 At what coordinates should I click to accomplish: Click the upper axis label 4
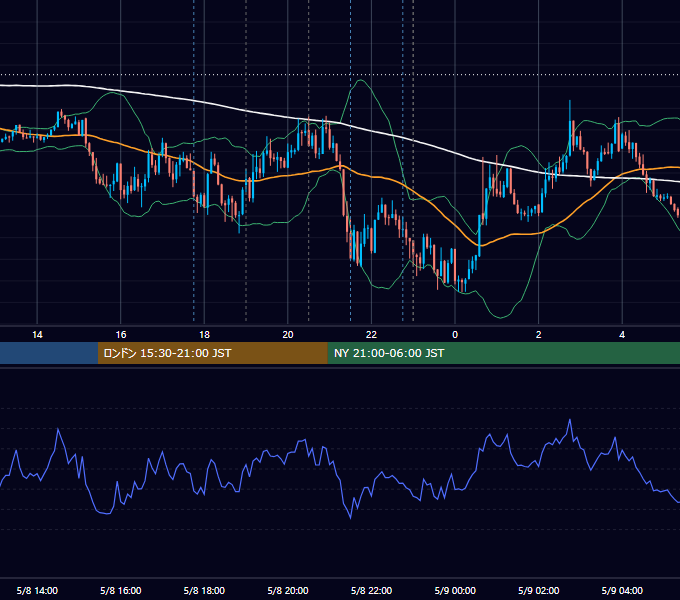tap(622, 335)
